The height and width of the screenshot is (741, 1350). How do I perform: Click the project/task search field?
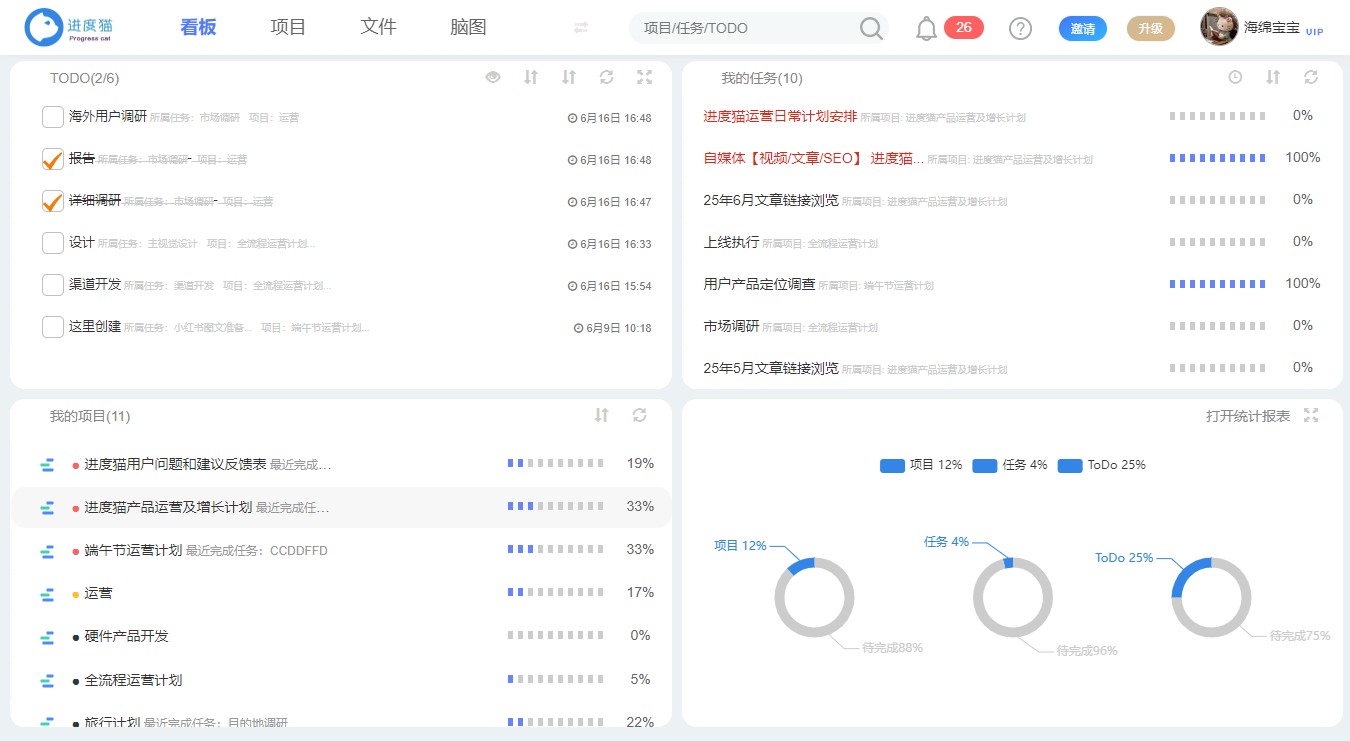[x=750, y=29]
